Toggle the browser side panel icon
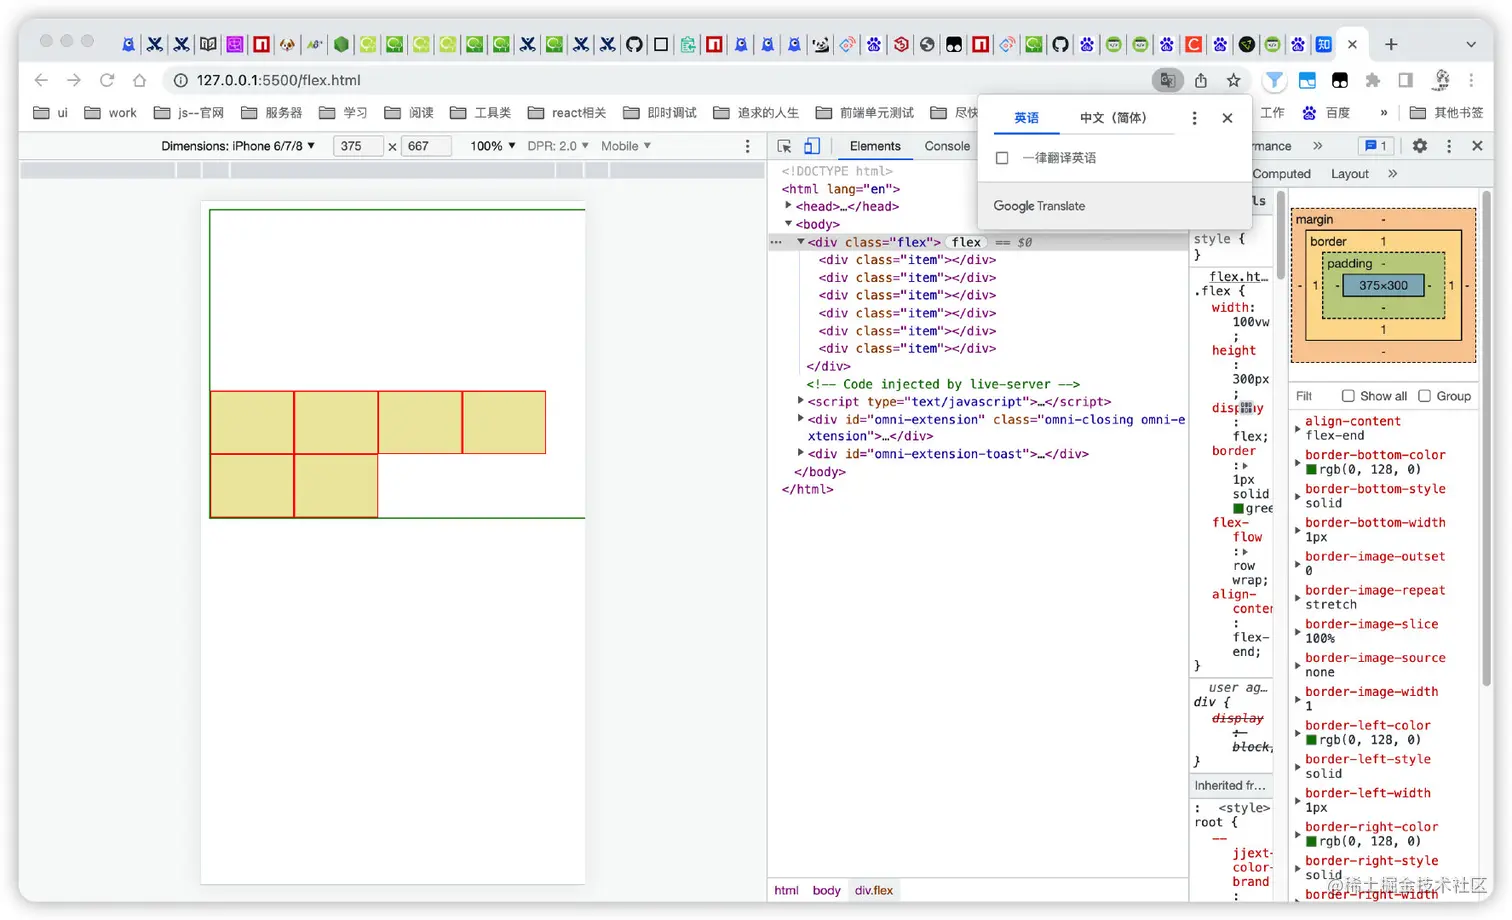This screenshot has width=1512, height=920. pos(1406,80)
